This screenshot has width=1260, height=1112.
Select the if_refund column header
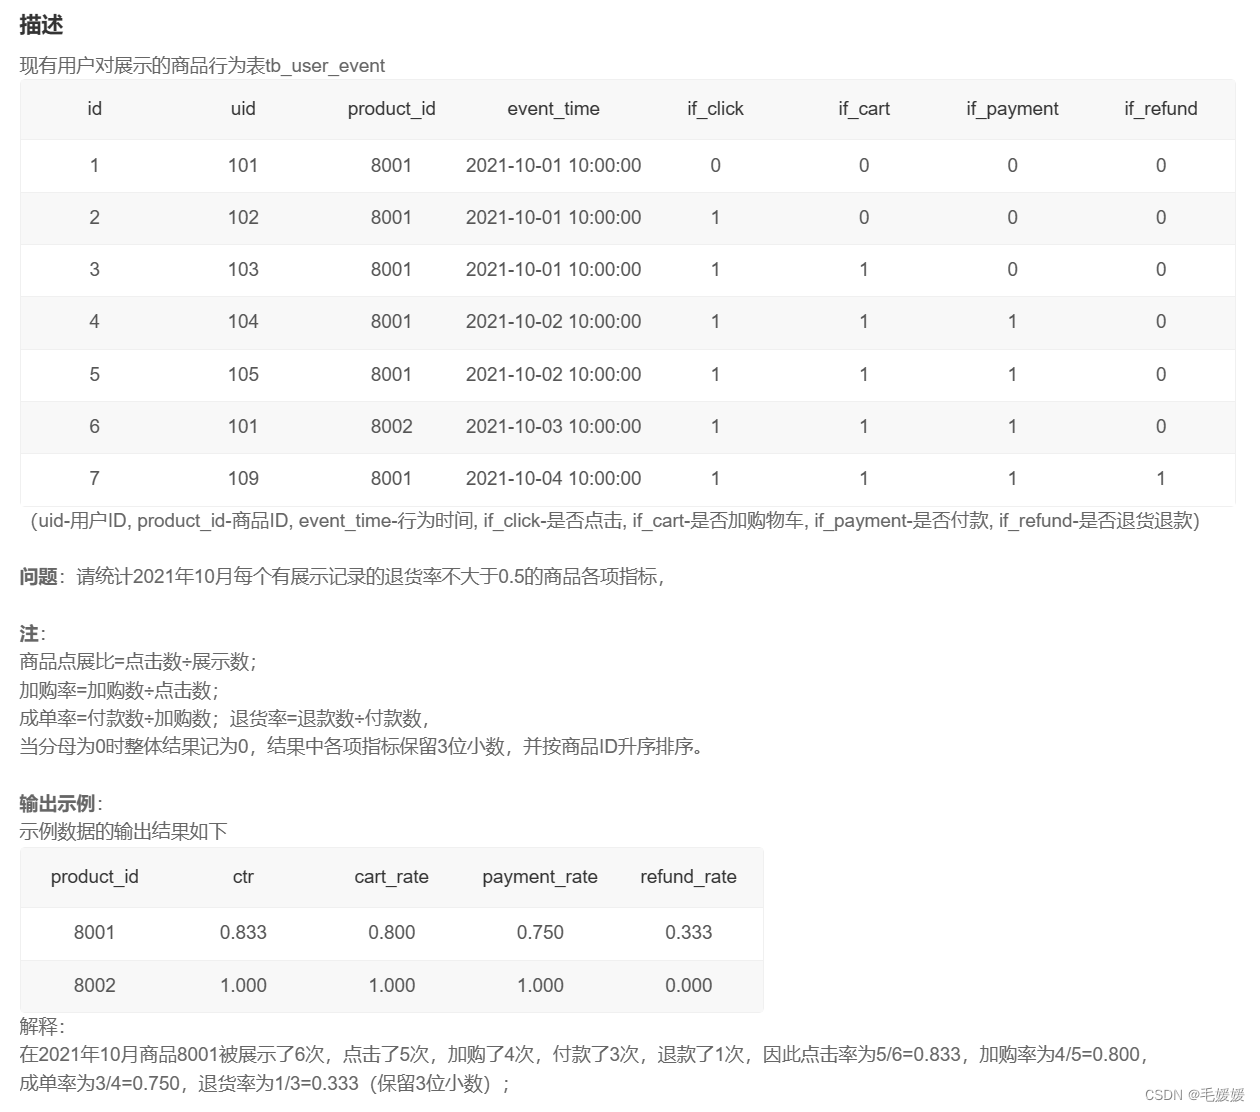(x=1160, y=109)
